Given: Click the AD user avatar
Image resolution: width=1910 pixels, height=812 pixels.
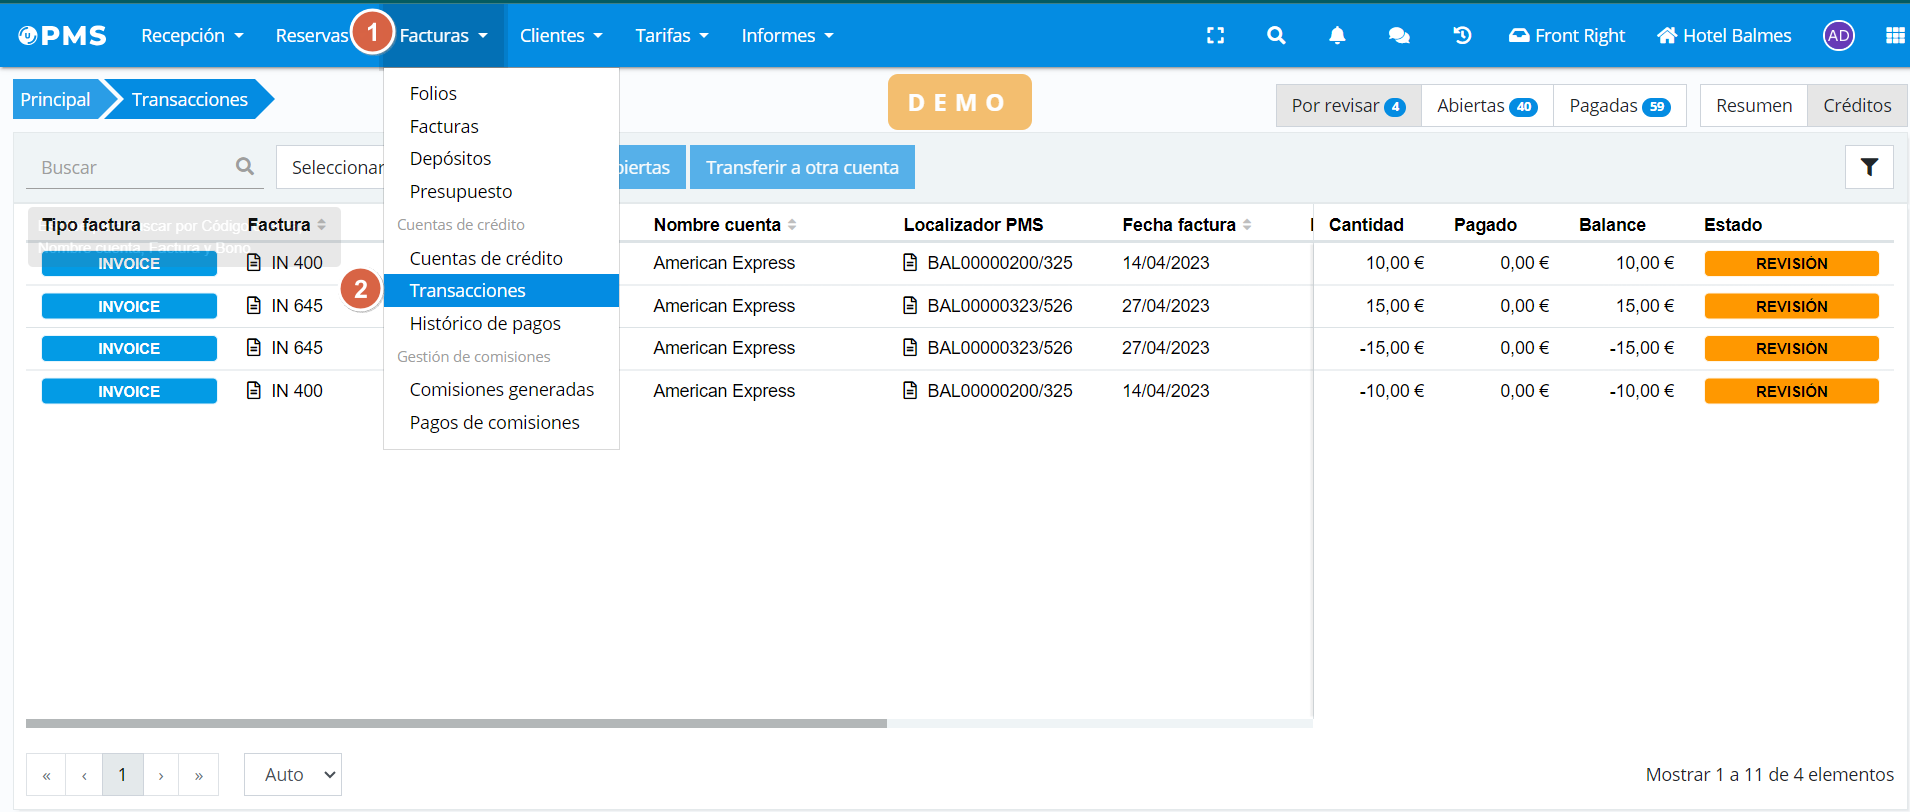Looking at the screenshot, I should [1838, 36].
